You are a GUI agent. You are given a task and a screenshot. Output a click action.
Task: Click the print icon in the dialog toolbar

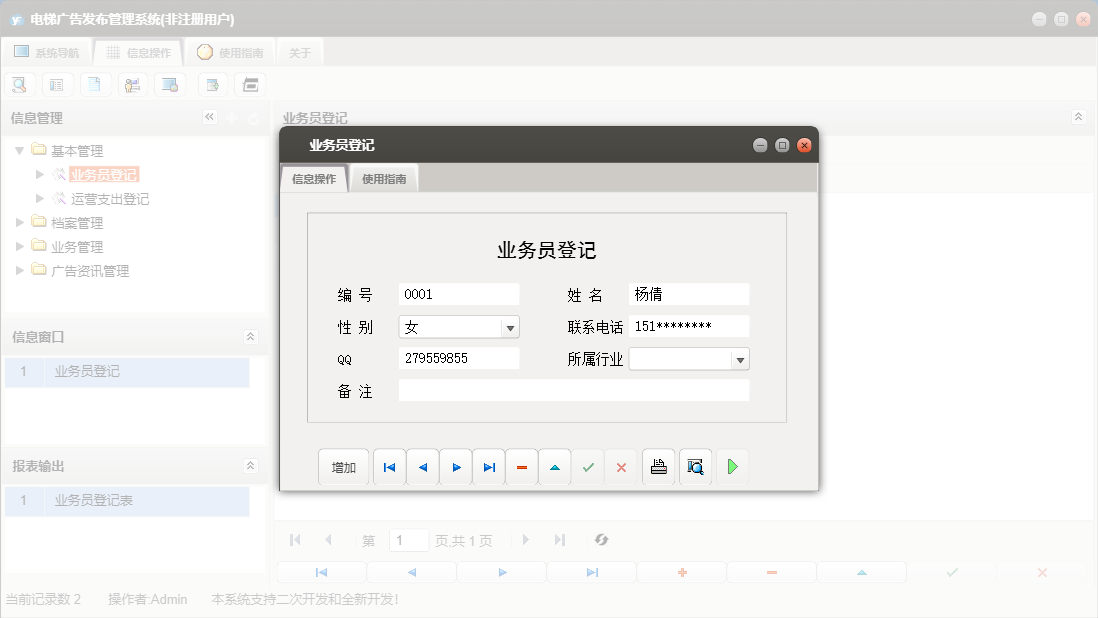(x=658, y=466)
